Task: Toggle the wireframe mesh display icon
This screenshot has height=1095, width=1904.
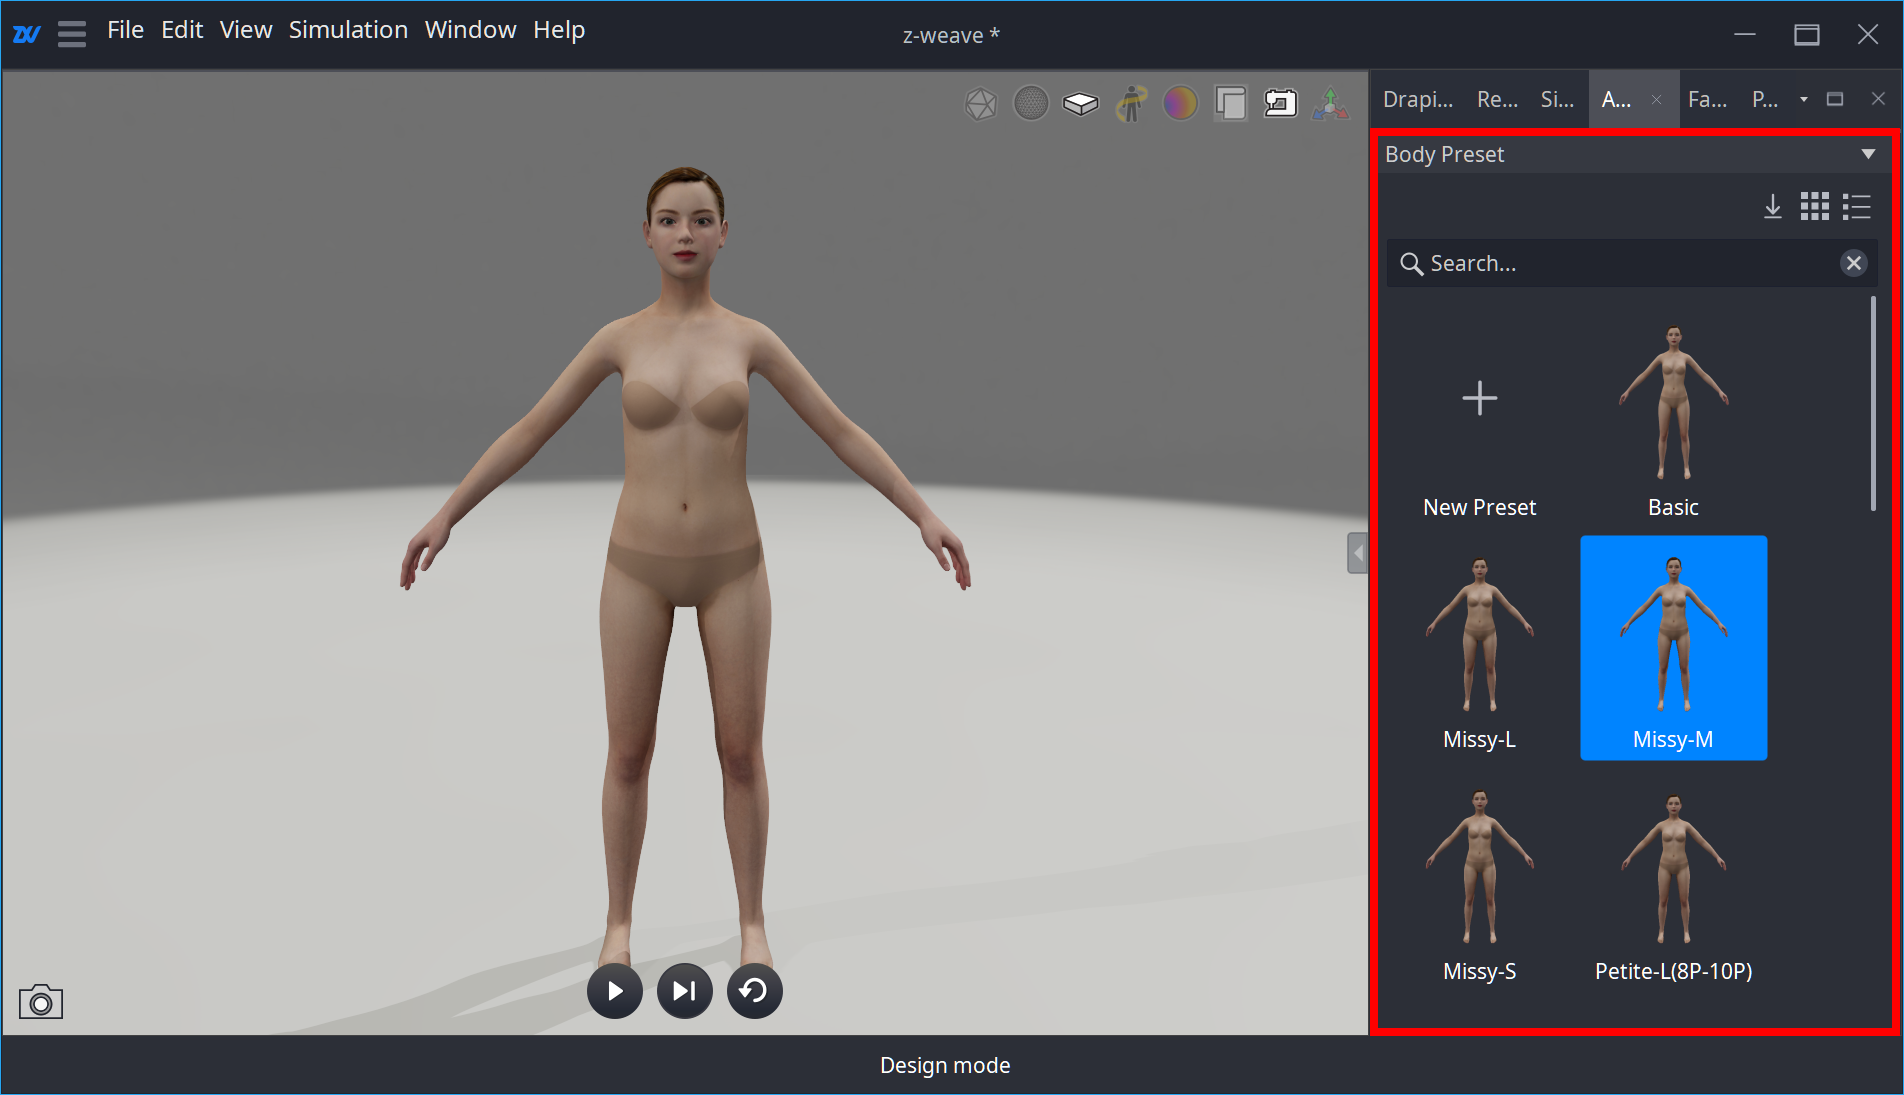Action: coord(981,103)
